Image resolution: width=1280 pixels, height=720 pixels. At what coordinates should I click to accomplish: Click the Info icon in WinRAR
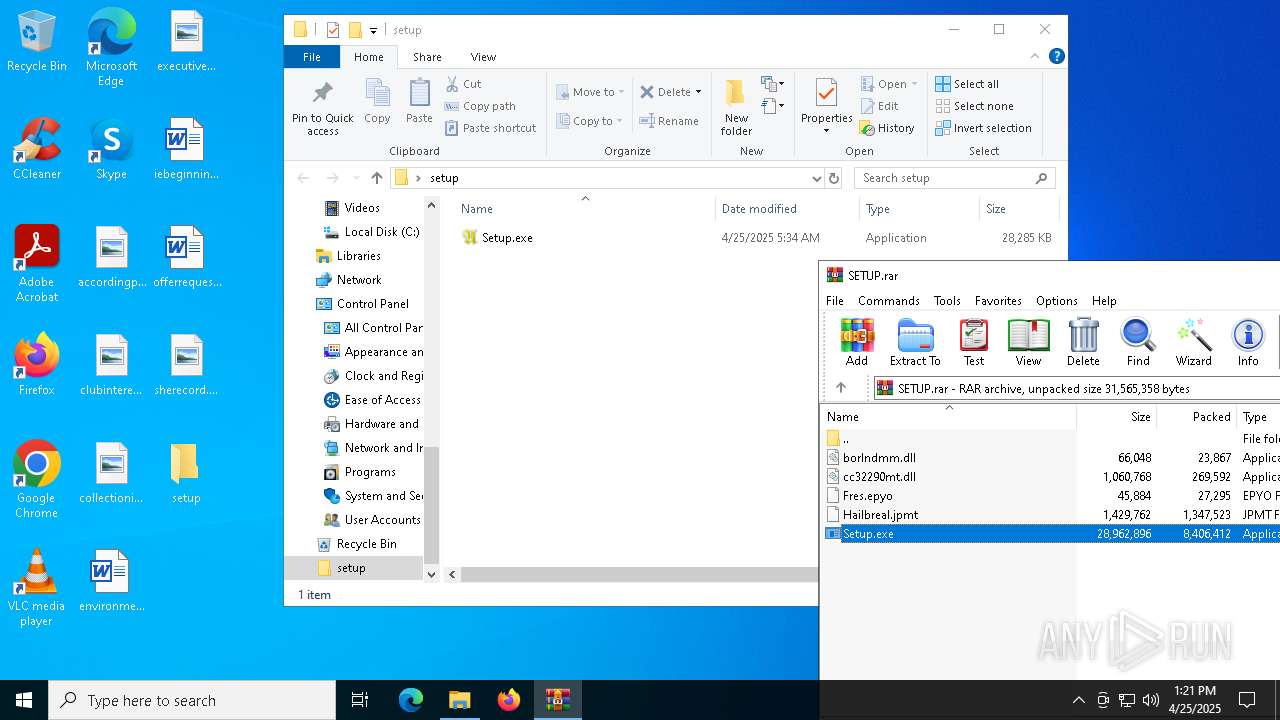click(1248, 342)
